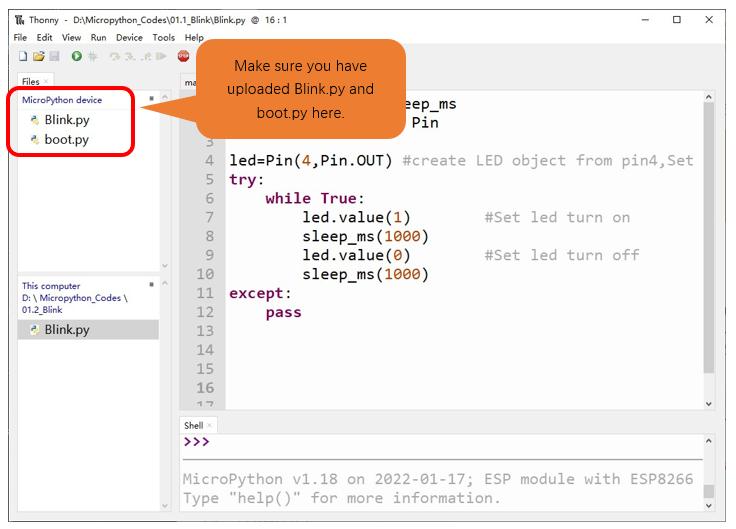Screen dimensions: 736x529
Task: Open This computer panel options menu
Action: [x=151, y=284]
